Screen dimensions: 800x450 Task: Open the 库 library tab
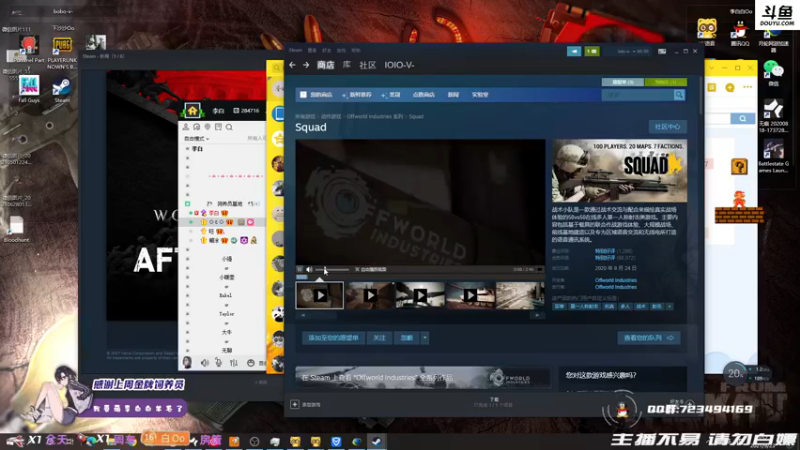[x=346, y=65]
